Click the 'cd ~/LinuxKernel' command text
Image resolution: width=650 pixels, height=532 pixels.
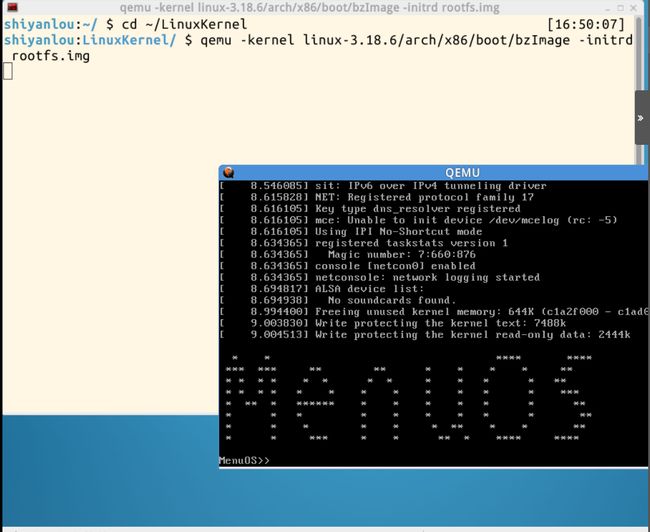[184, 24]
